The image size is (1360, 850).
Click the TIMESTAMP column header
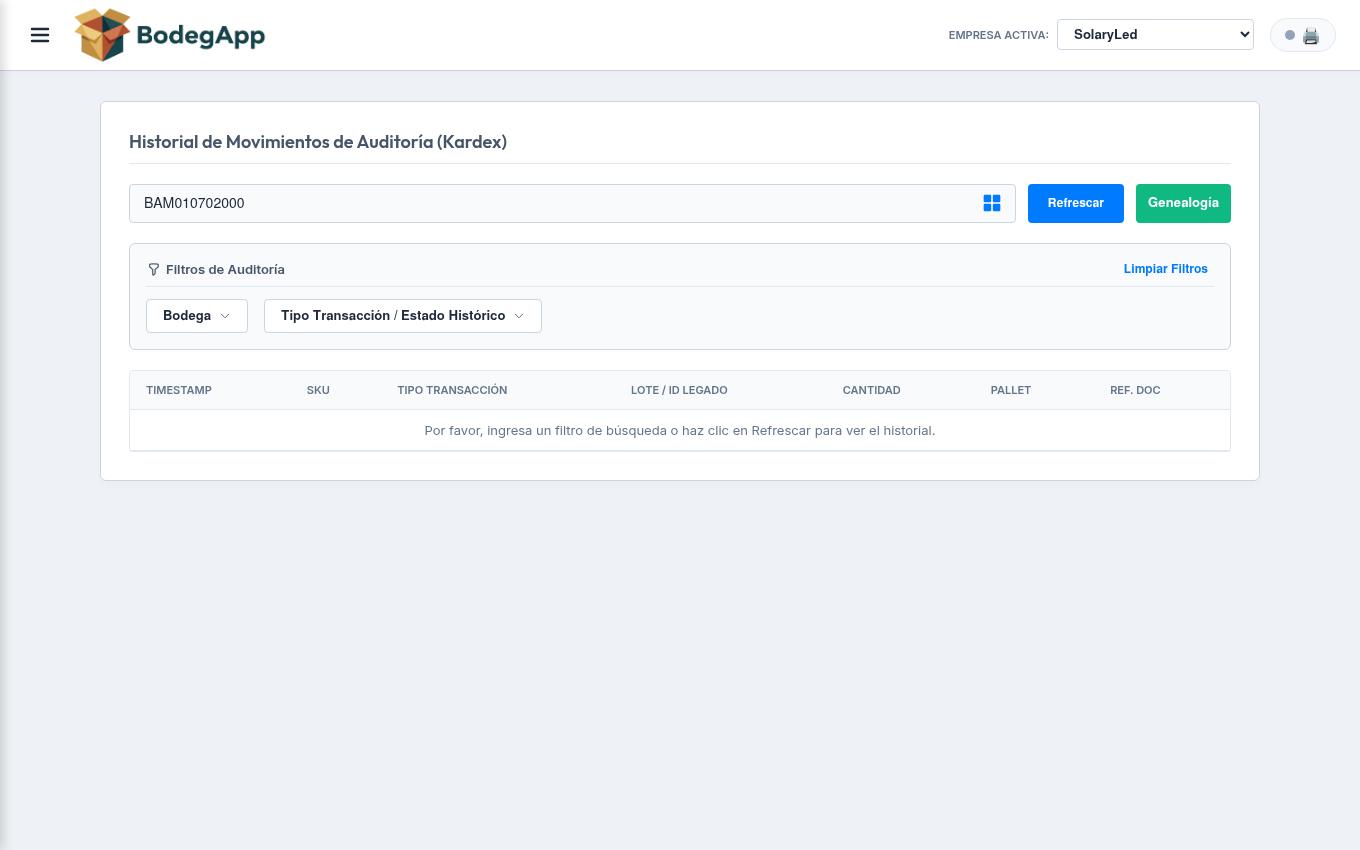[179, 390]
